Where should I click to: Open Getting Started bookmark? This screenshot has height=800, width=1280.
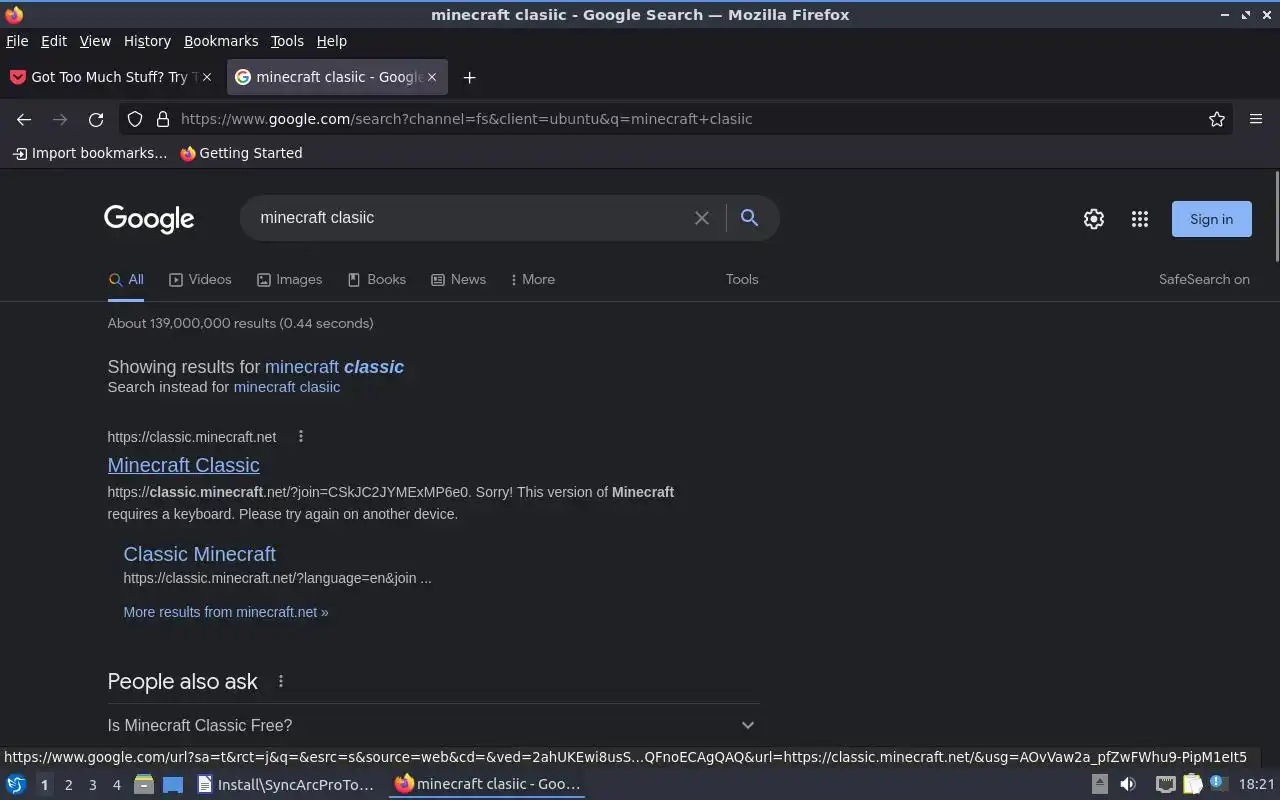tap(240, 153)
